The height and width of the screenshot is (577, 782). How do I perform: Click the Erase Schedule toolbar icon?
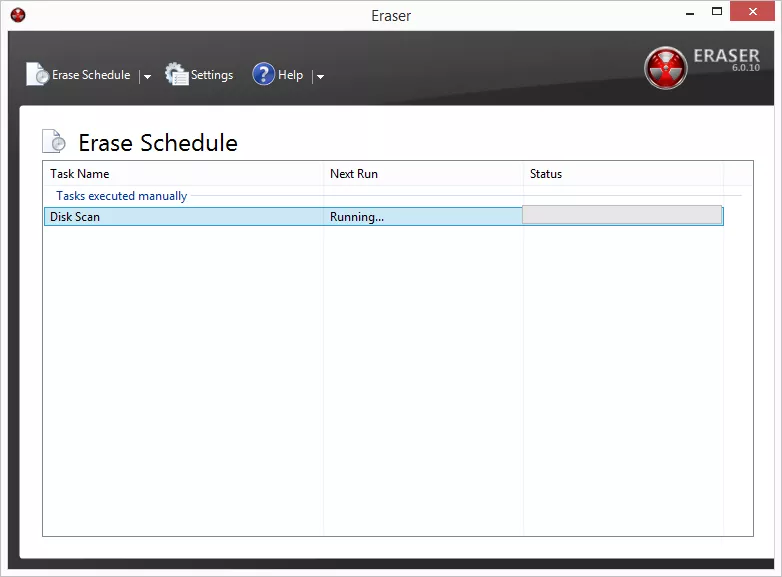click(x=38, y=74)
